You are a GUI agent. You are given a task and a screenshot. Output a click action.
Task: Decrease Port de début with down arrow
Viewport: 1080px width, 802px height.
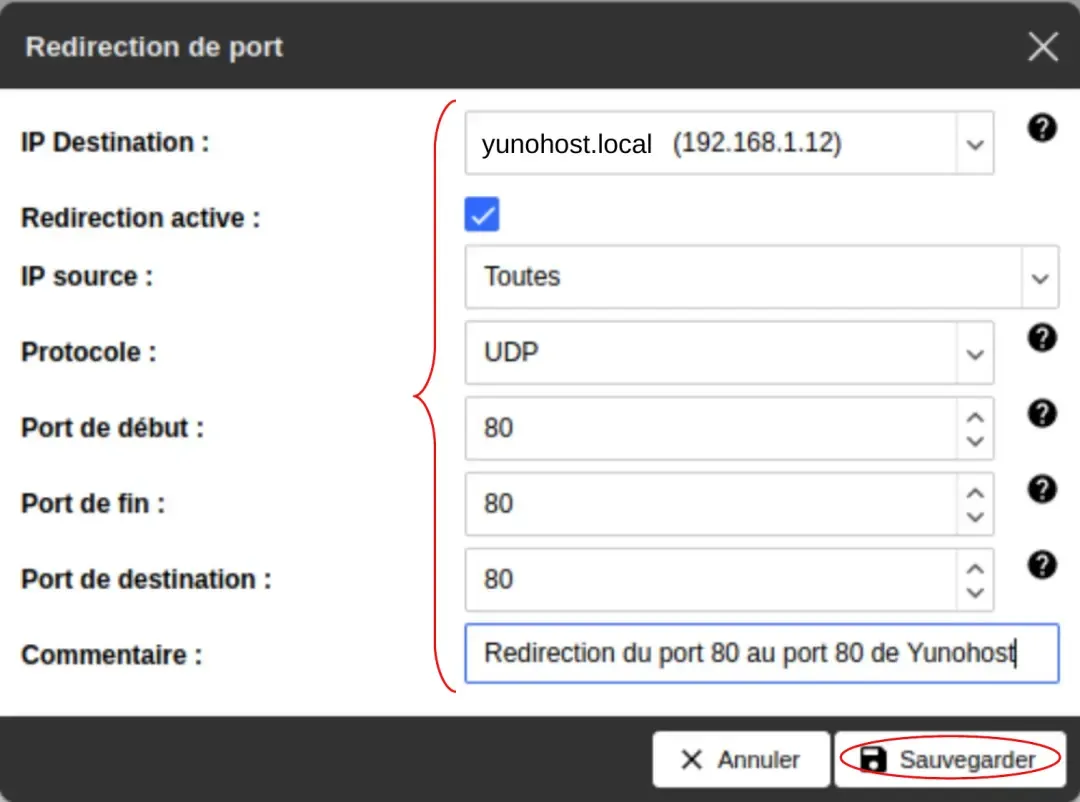click(x=975, y=441)
